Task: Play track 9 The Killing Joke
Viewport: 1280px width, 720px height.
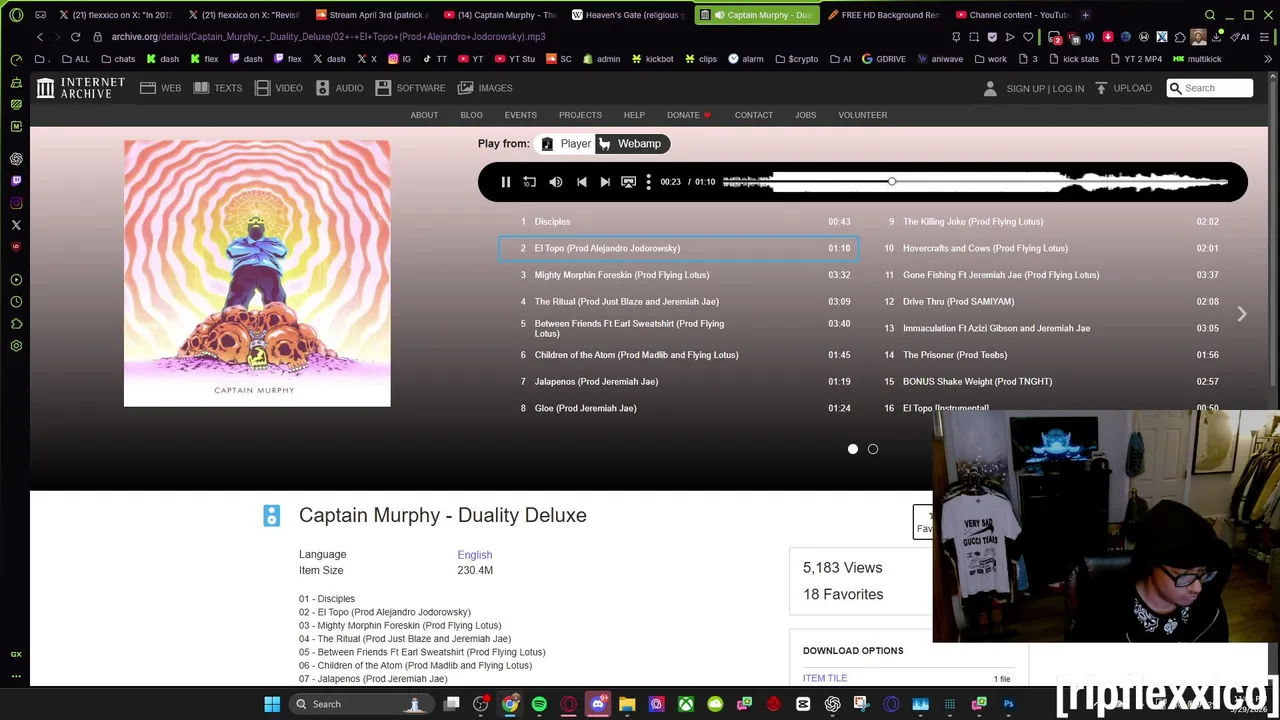Action: point(1050,222)
